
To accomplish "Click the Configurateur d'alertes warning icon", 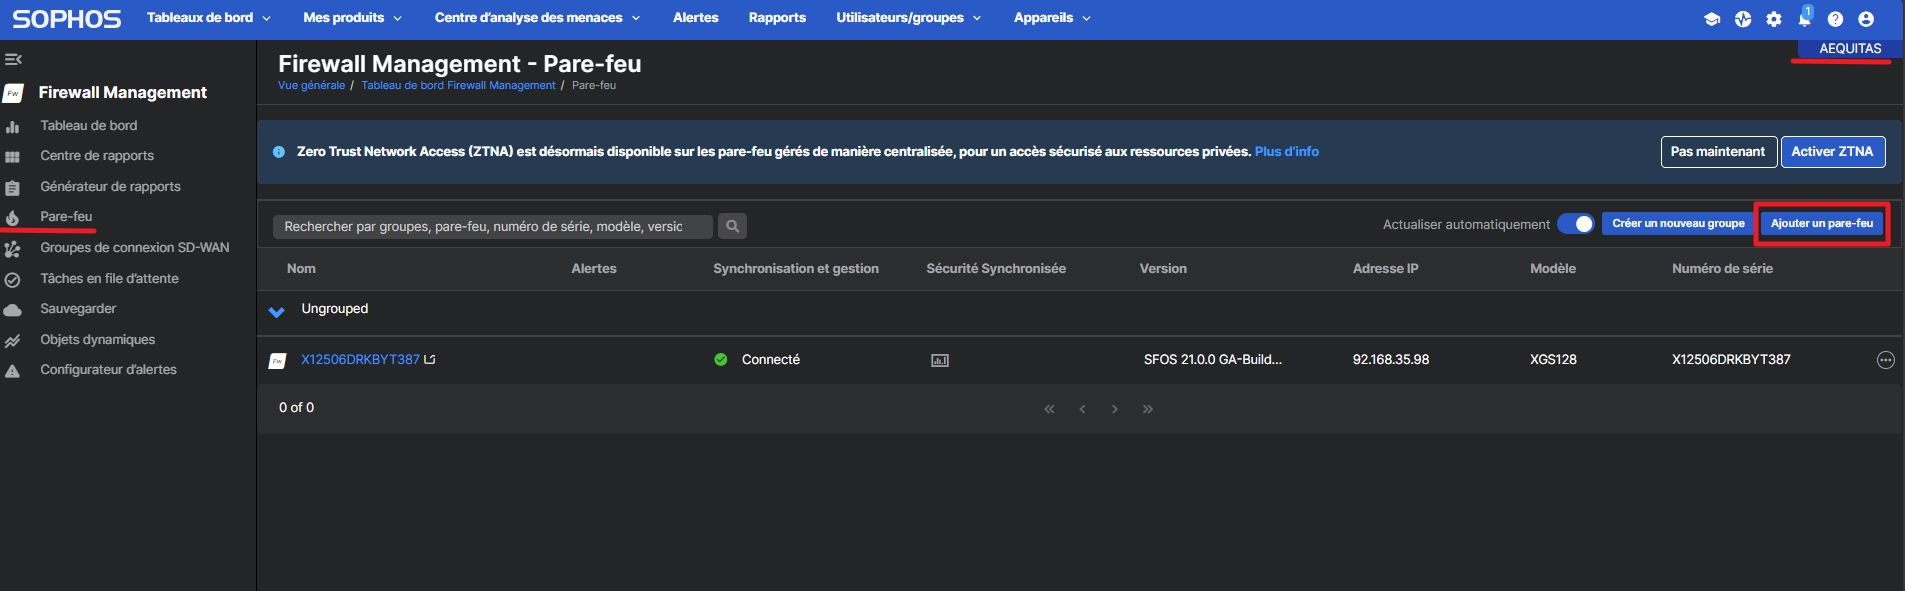I will (12, 371).
